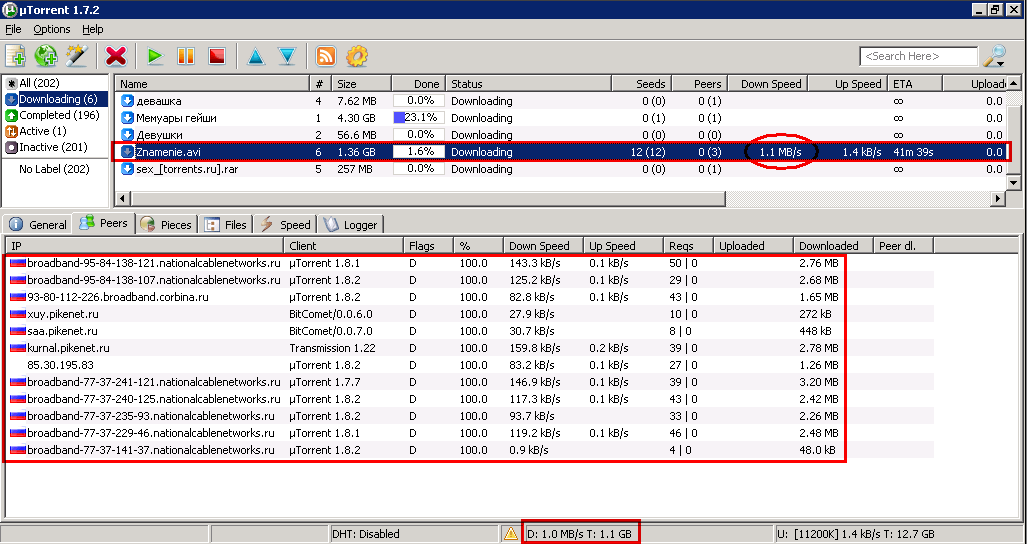This screenshot has width=1027, height=544.
Task: Click upload status U: [11200K] 1.4 kB/s
Action: (855, 534)
